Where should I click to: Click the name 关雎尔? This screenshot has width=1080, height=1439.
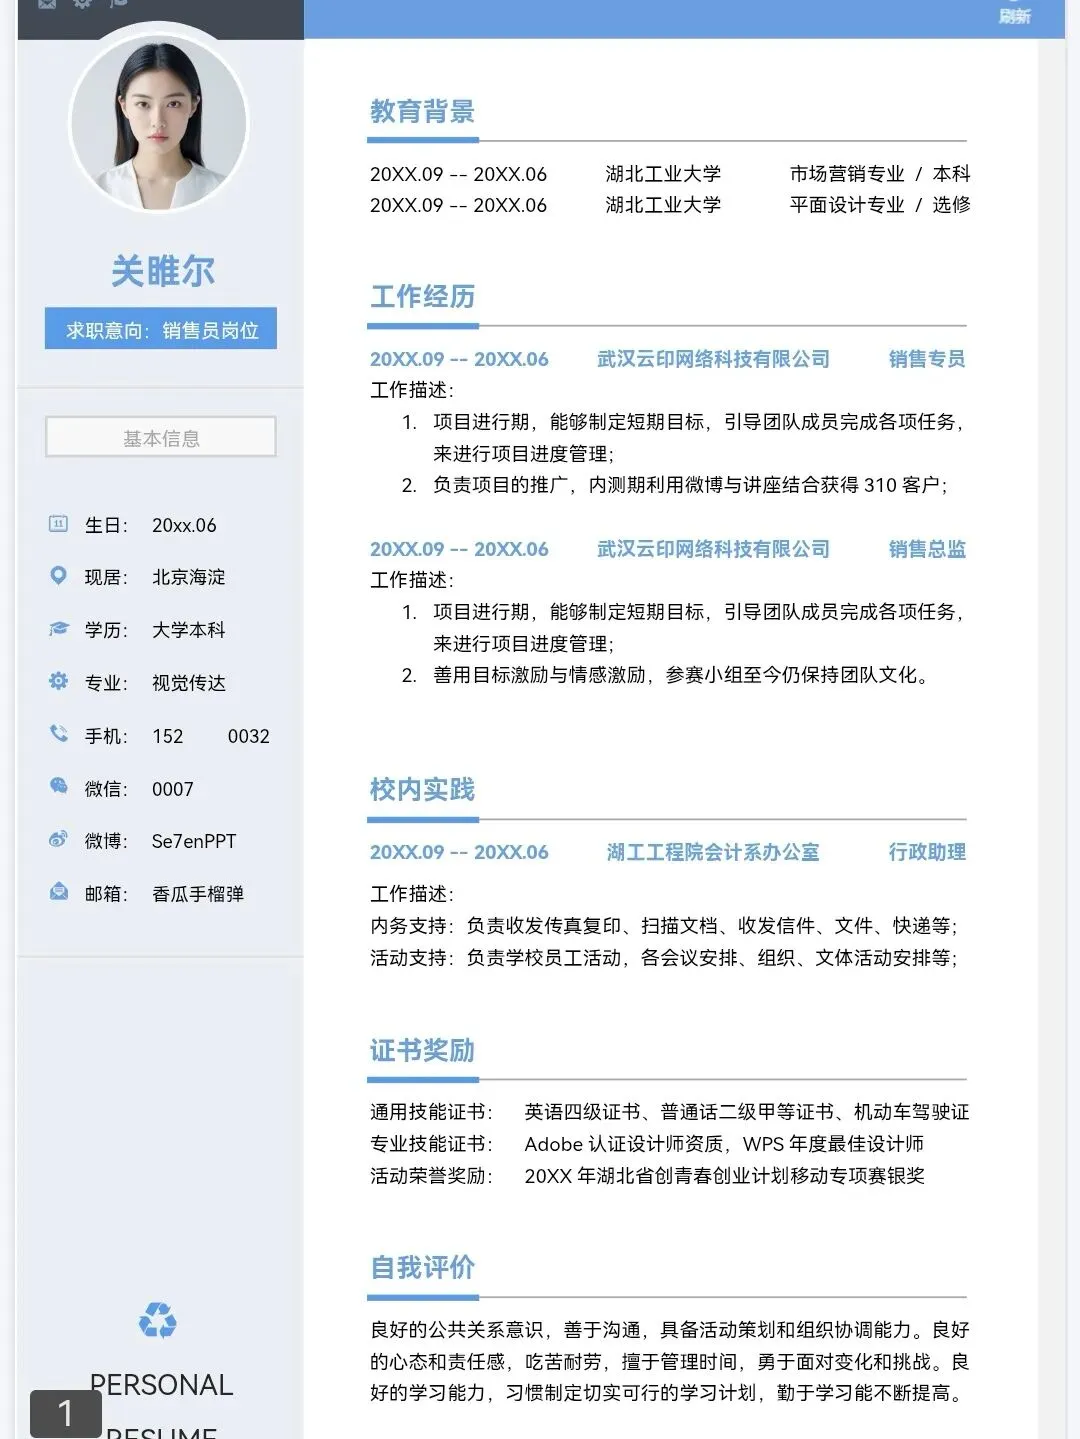pos(162,271)
